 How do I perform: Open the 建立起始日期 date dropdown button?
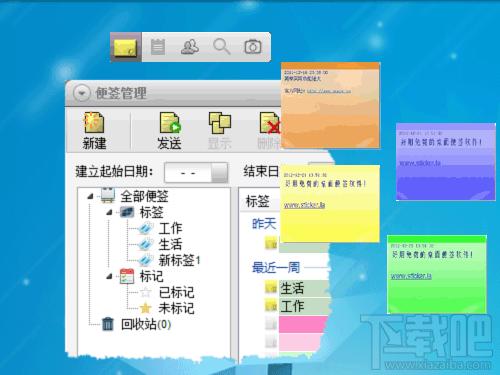pyautogui.click(x=220, y=172)
